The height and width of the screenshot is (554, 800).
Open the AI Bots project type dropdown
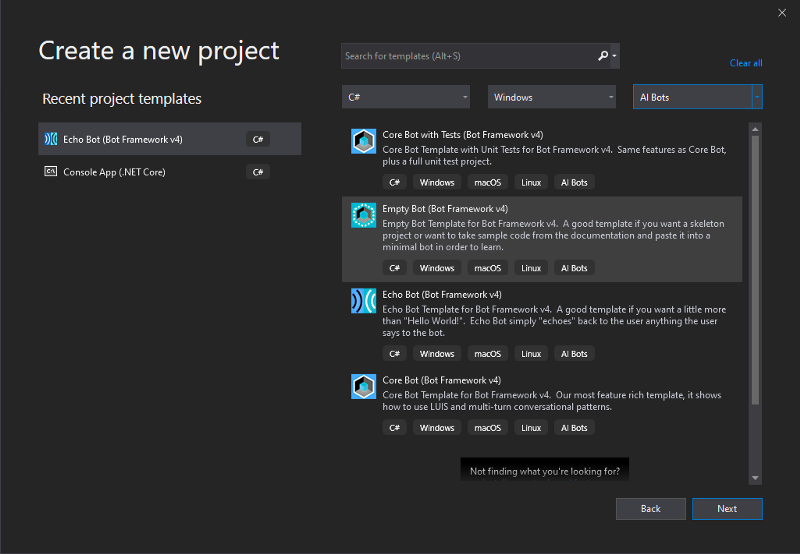(x=697, y=97)
